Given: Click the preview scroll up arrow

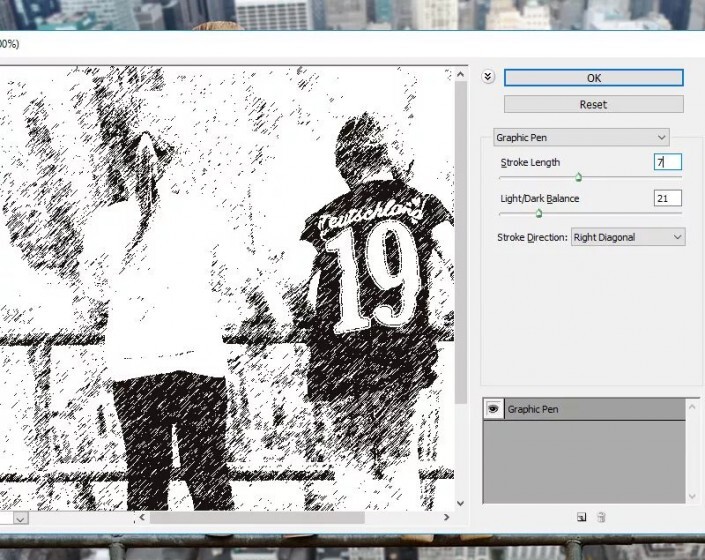Looking at the screenshot, I should (x=460, y=75).
